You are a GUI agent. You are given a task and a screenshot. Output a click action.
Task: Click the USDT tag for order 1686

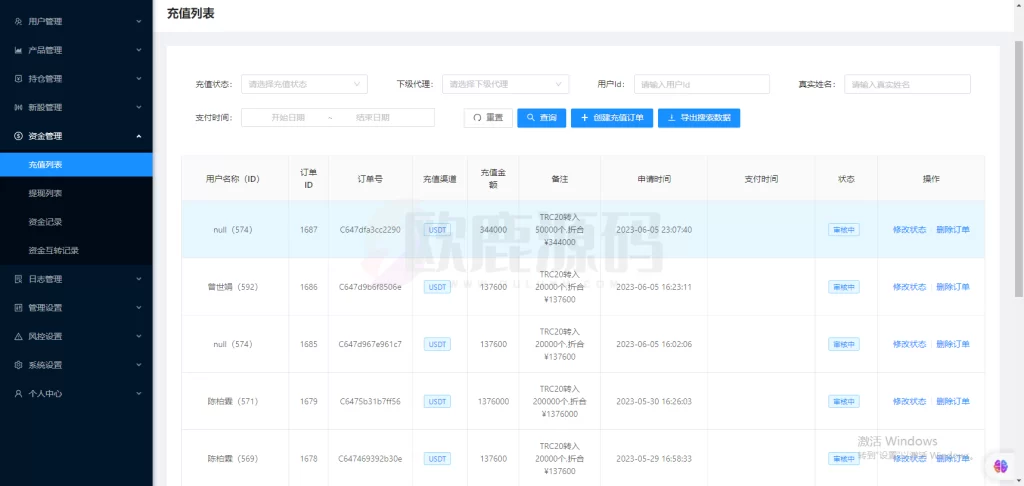[437, 287]
